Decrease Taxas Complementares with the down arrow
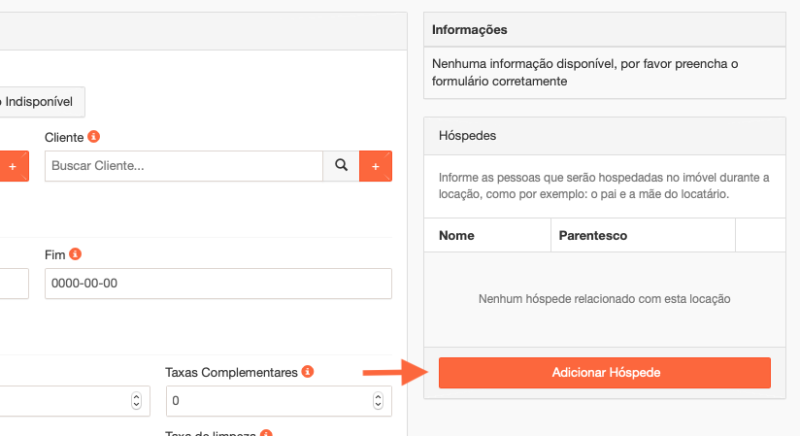800x436 pixels. [x=377, y=405]
